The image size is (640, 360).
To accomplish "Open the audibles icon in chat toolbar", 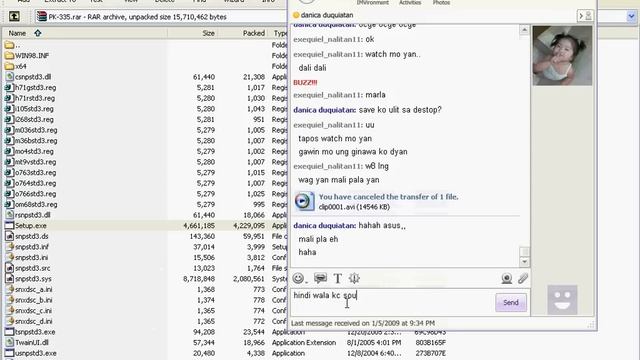I will tap(320, 278).
